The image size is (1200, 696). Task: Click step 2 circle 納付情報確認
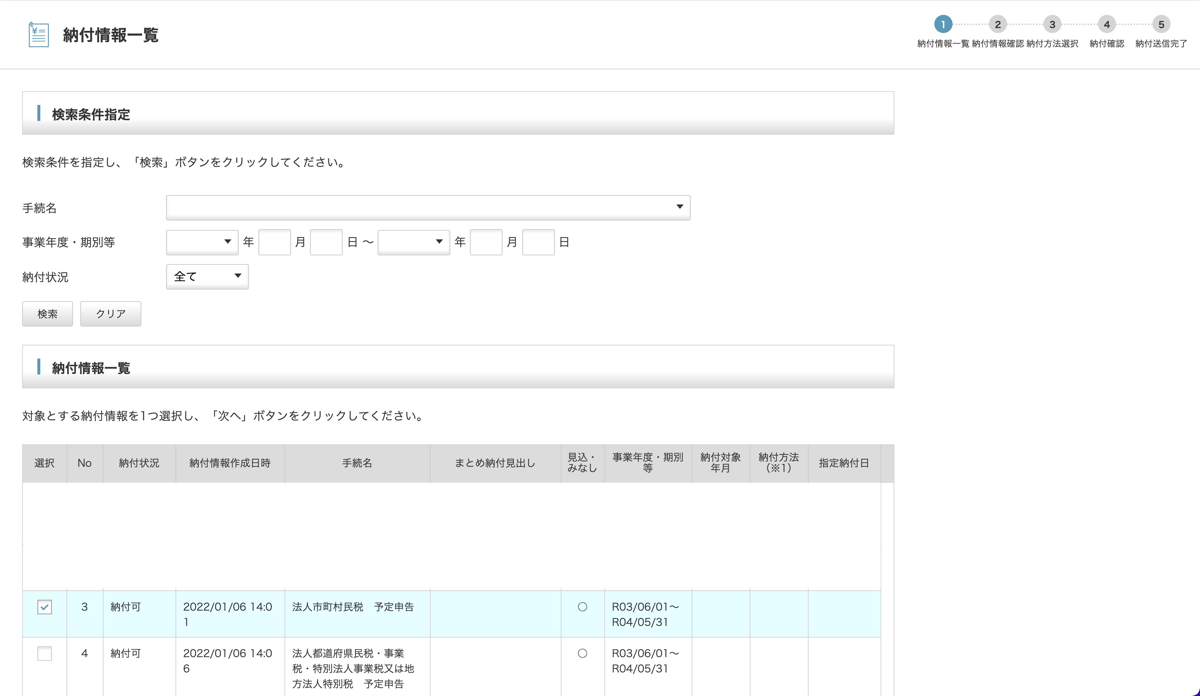click(x=997, y=24)
